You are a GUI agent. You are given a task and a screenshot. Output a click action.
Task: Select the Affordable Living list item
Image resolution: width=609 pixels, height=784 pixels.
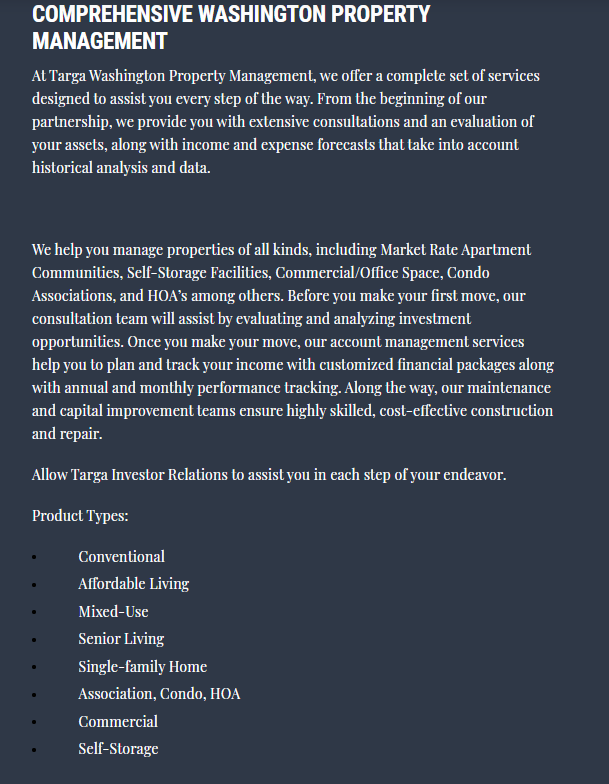134,584
